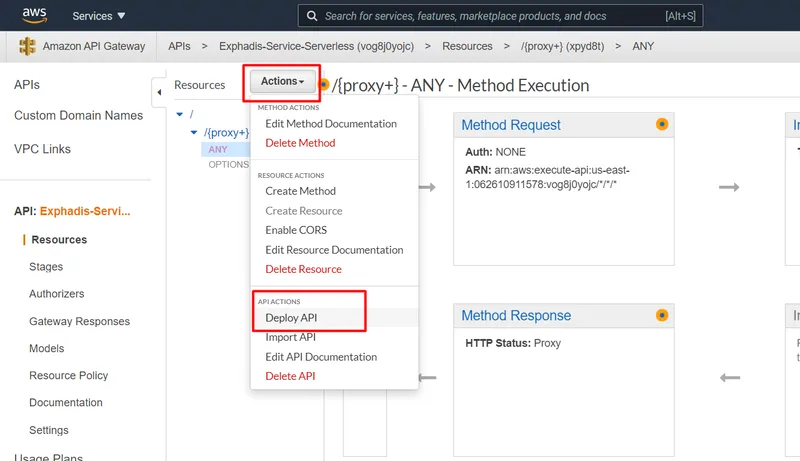Open Authorizers section

pyautogui.click(x=57, y=294)
